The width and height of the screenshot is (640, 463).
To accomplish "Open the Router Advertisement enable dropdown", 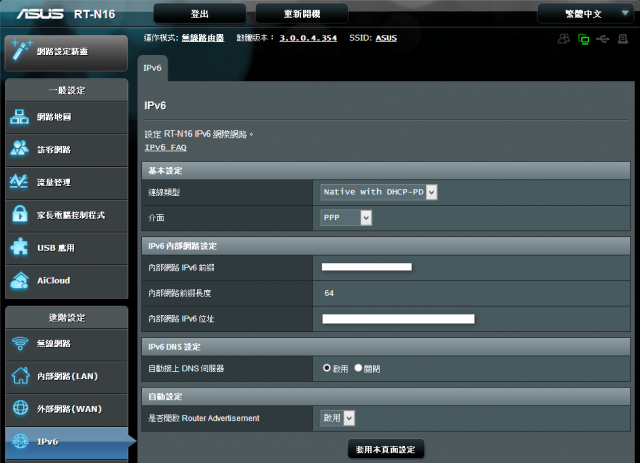I will click(x=338, y=418).
